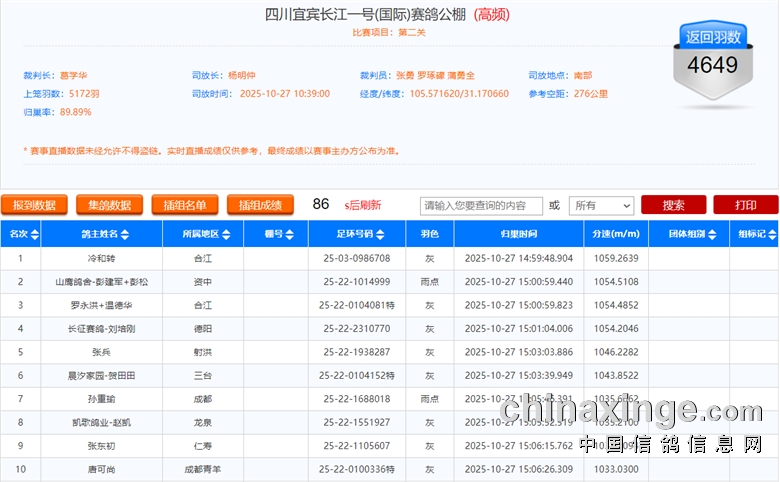This screenshot has width=780, height=482.
Task: Open the 所有 filter dropdown
Action: tap(601, 205)
